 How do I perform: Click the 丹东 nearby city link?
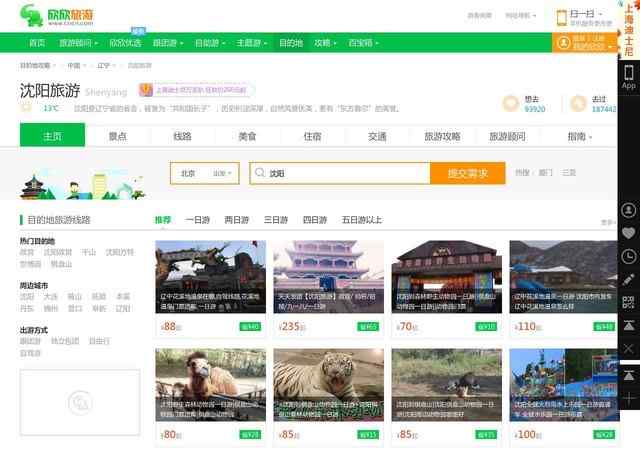(27, 308)
